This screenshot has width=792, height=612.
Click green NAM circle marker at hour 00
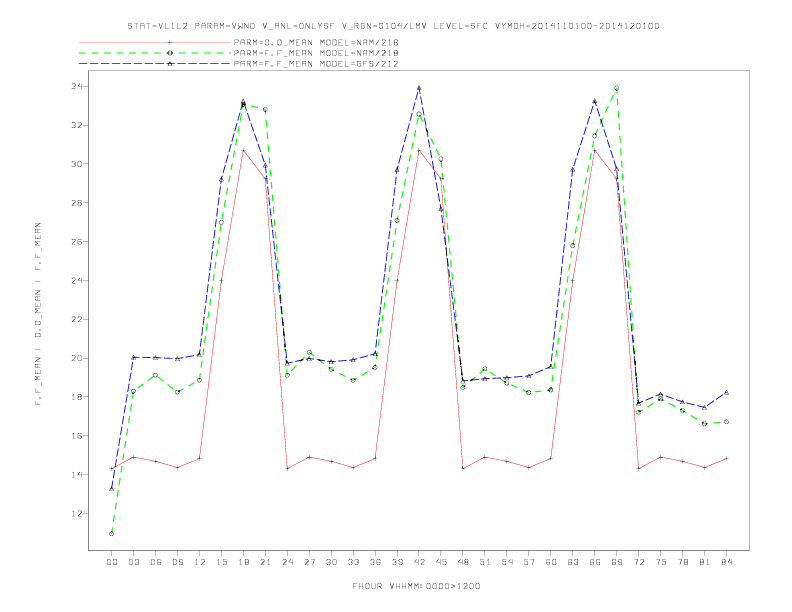tap(112, 533)
